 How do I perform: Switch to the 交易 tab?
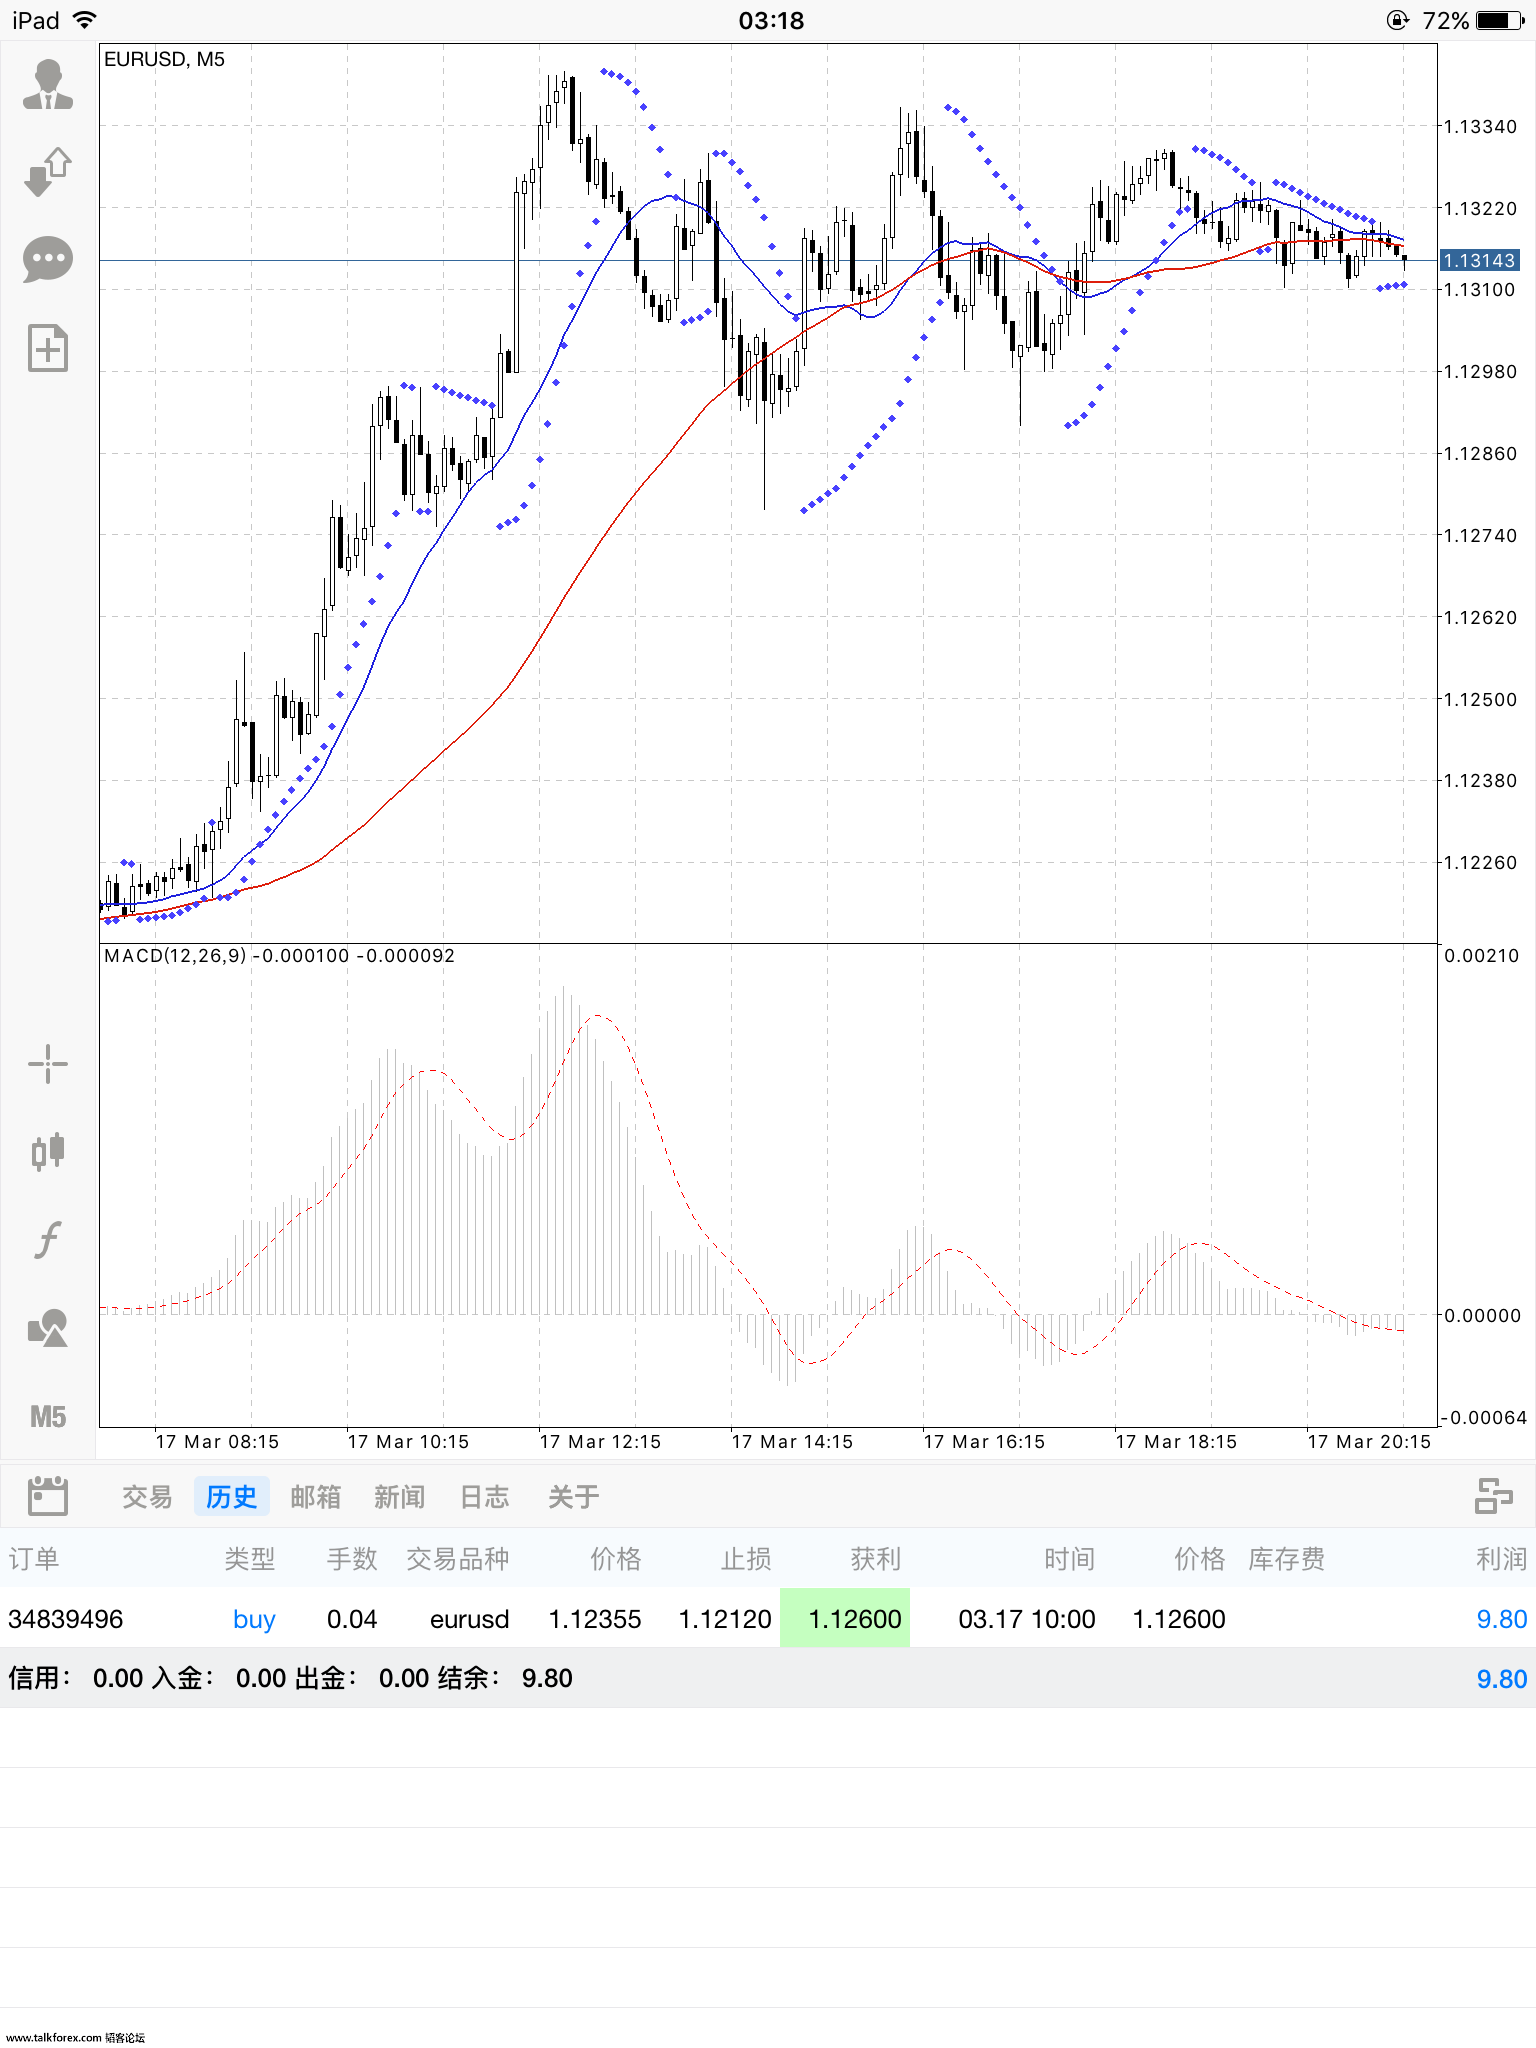coord(147,1497)
